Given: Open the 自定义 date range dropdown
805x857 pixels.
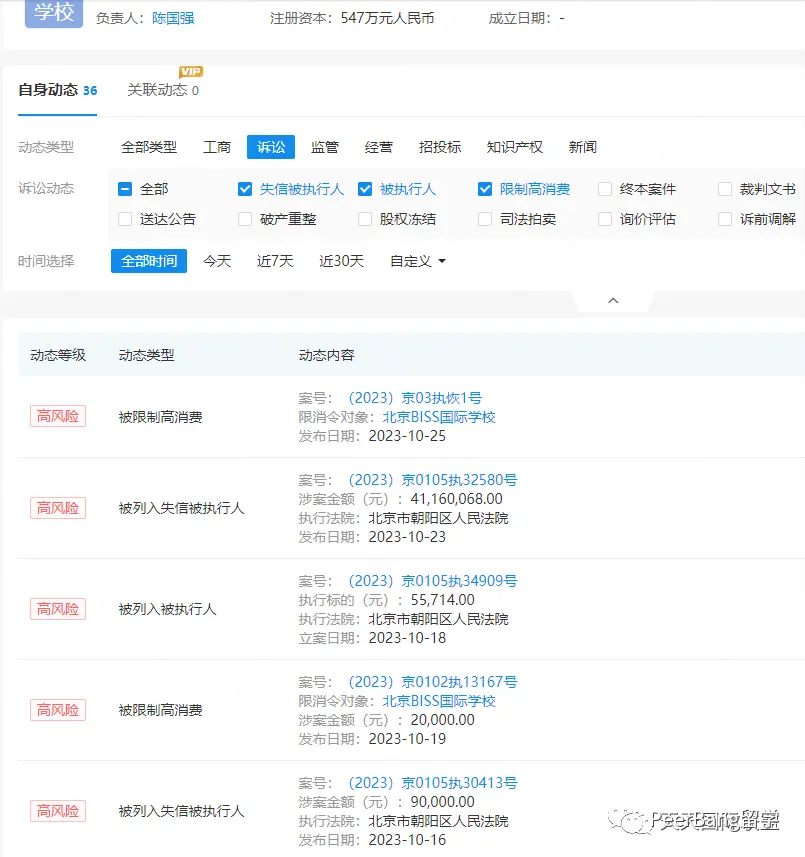Looking at the screenshot, I should pos(417,261).
